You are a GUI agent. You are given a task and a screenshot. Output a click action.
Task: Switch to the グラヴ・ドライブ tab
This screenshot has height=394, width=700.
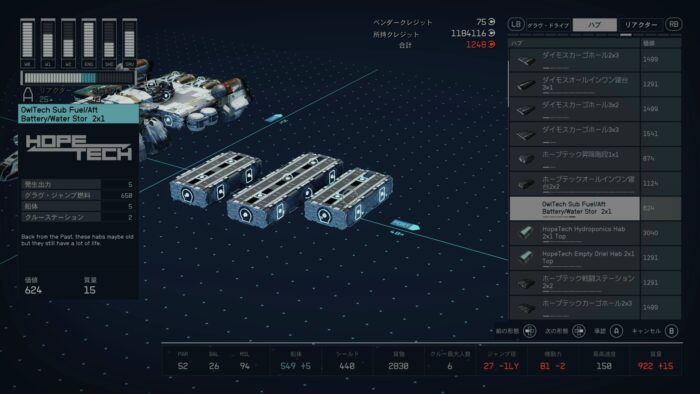[548, 25]
